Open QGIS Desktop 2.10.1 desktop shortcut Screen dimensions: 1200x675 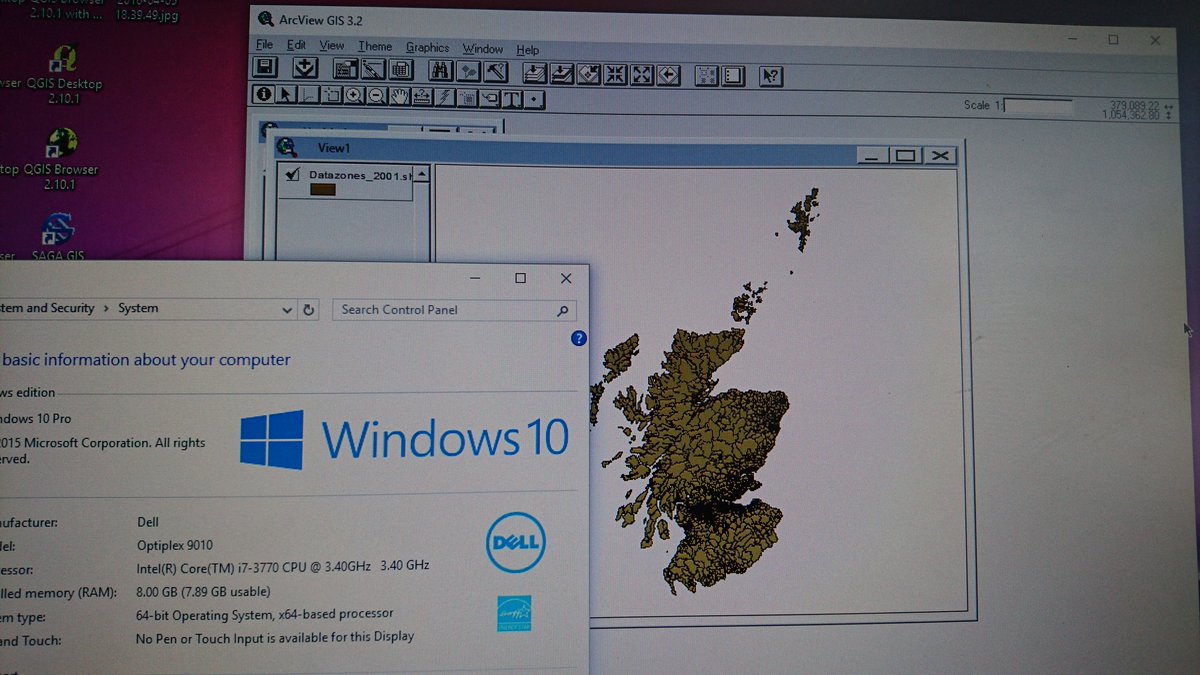point(63,75)
